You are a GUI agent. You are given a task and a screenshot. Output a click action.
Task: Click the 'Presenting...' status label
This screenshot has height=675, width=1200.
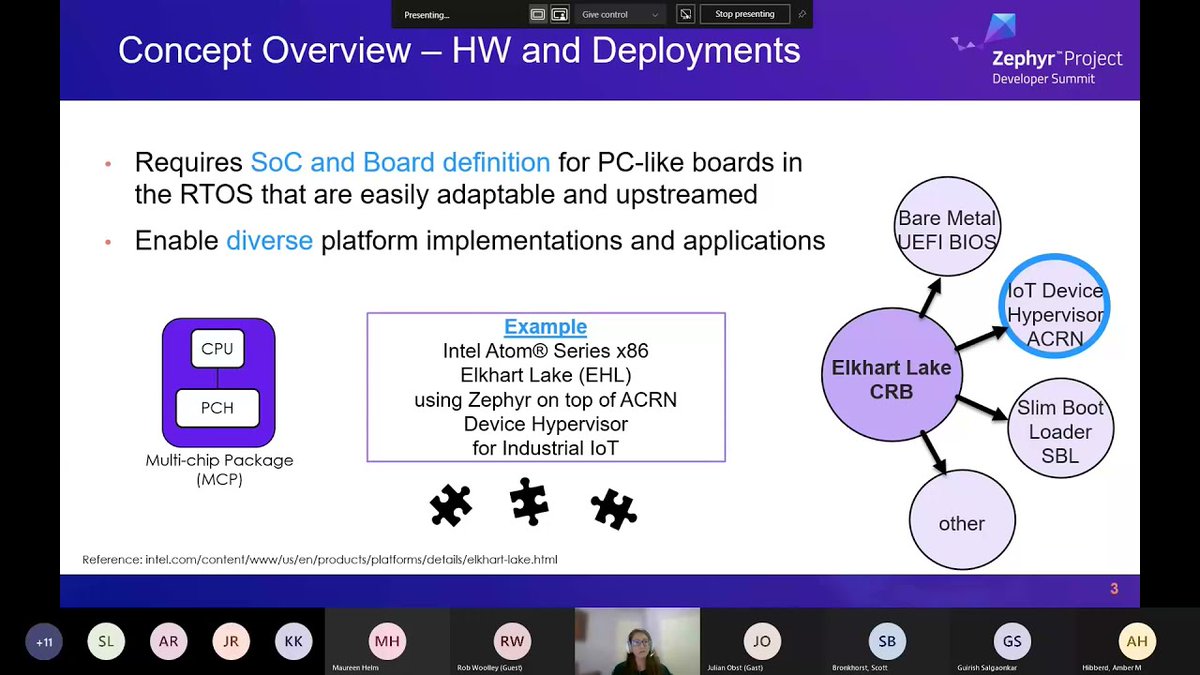click(x=427, y=15)
